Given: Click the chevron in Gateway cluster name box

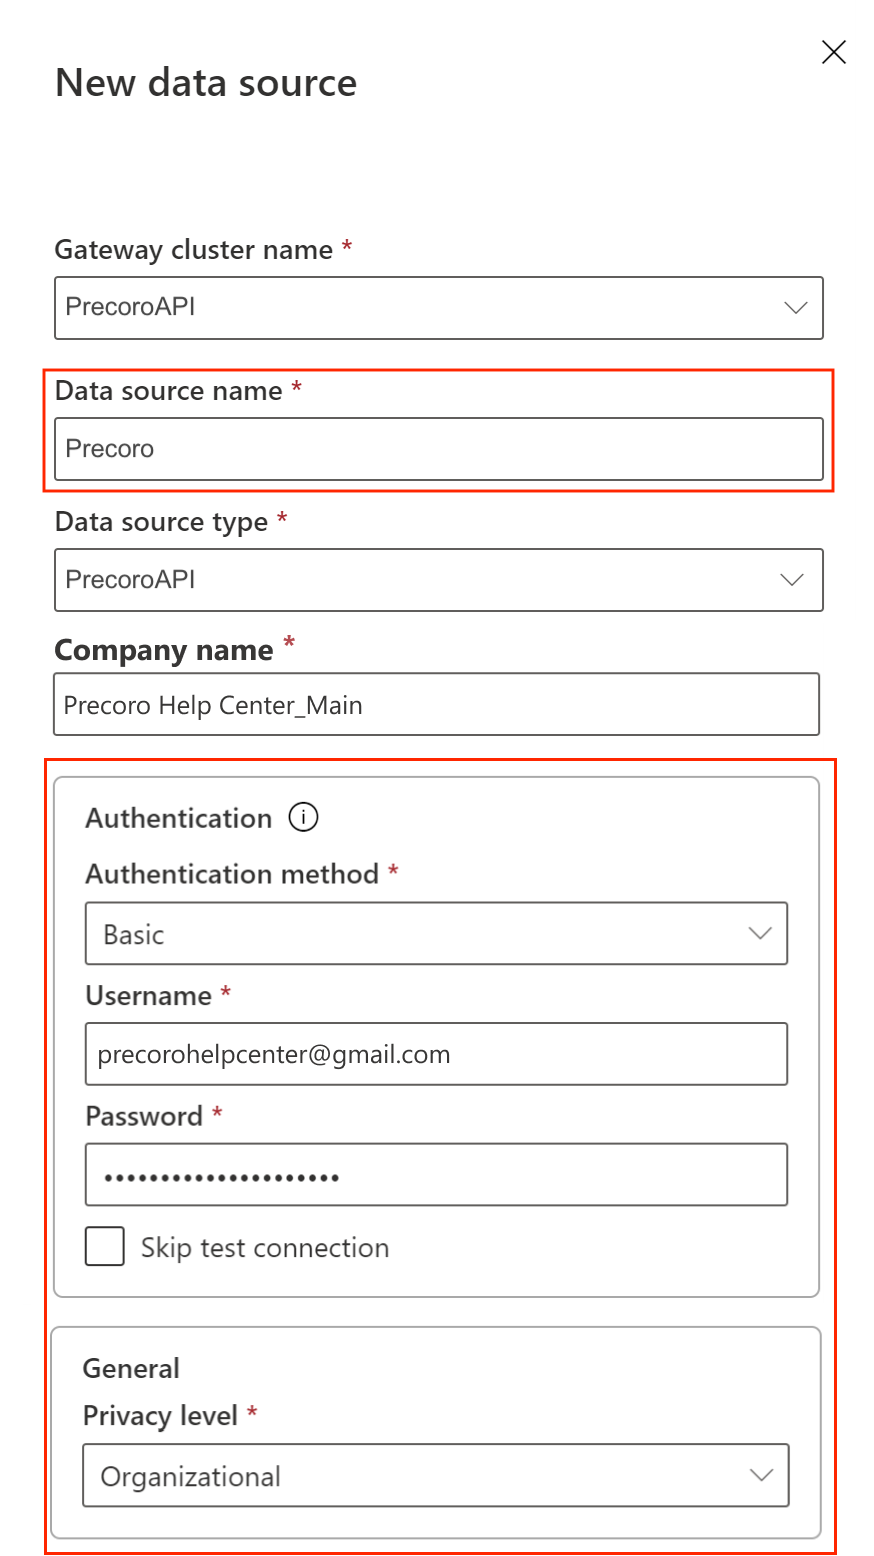Looking at the screenshot, I should 796,308.
